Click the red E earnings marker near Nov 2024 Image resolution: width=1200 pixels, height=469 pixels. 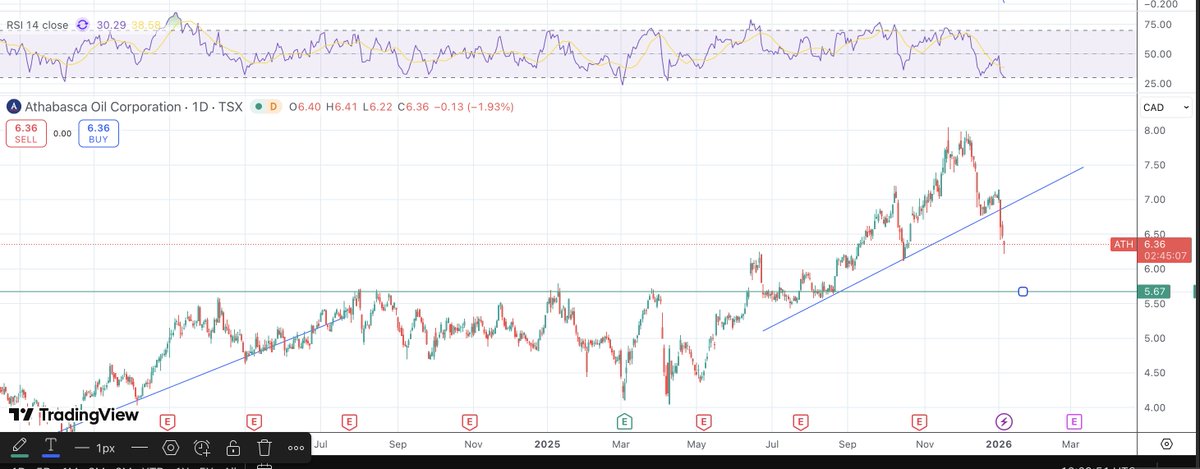pyautogui.click(x=468, y=421)
